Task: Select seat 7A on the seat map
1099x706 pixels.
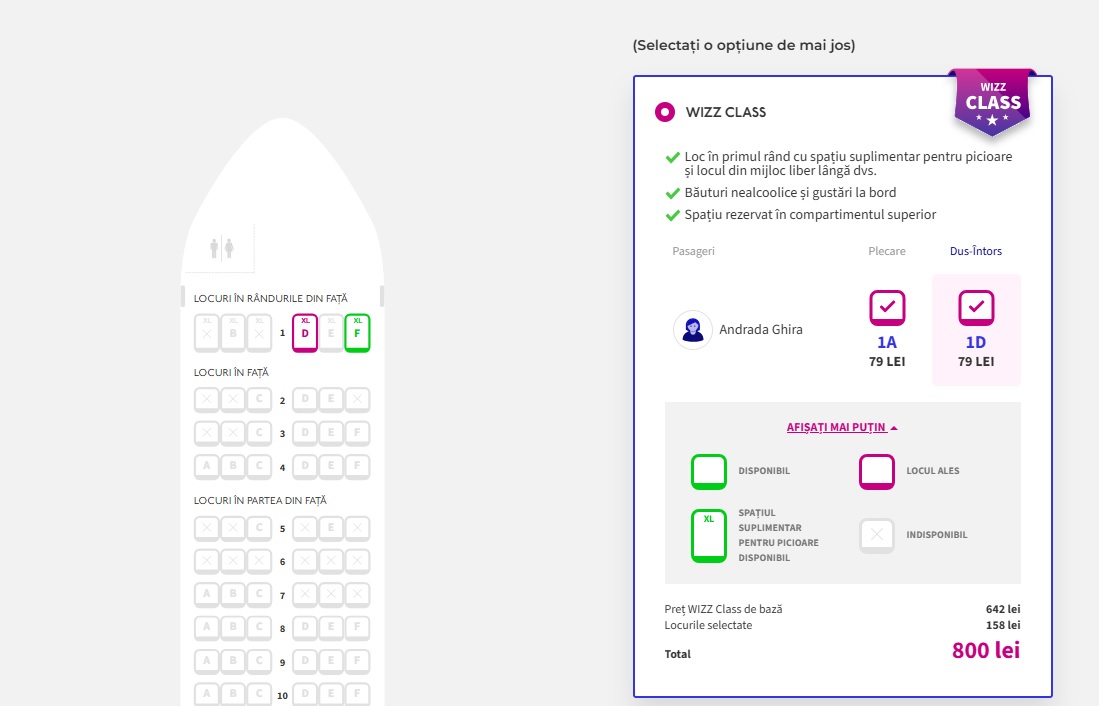Action: pos(206,594)
